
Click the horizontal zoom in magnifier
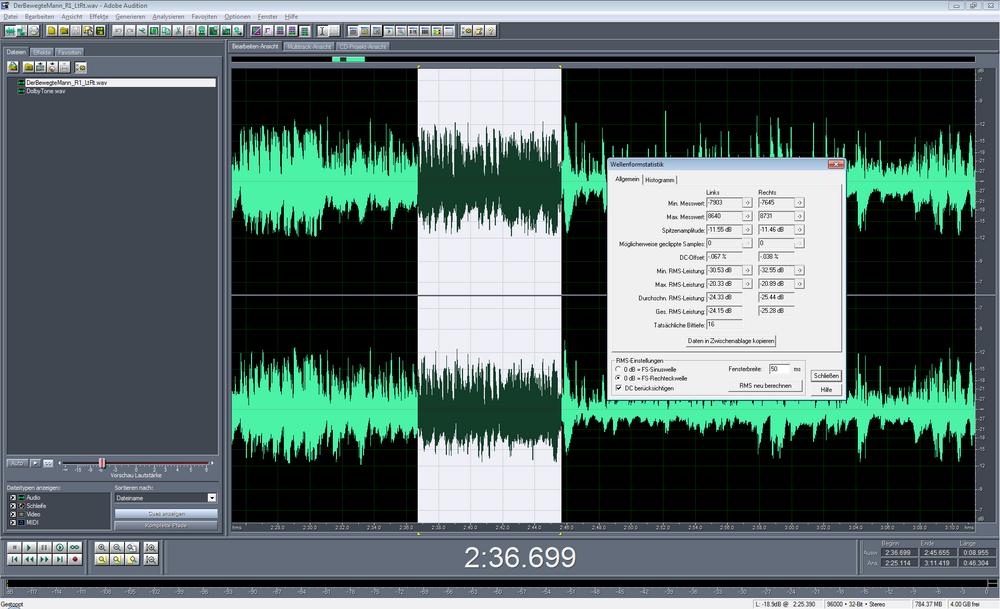102,547
